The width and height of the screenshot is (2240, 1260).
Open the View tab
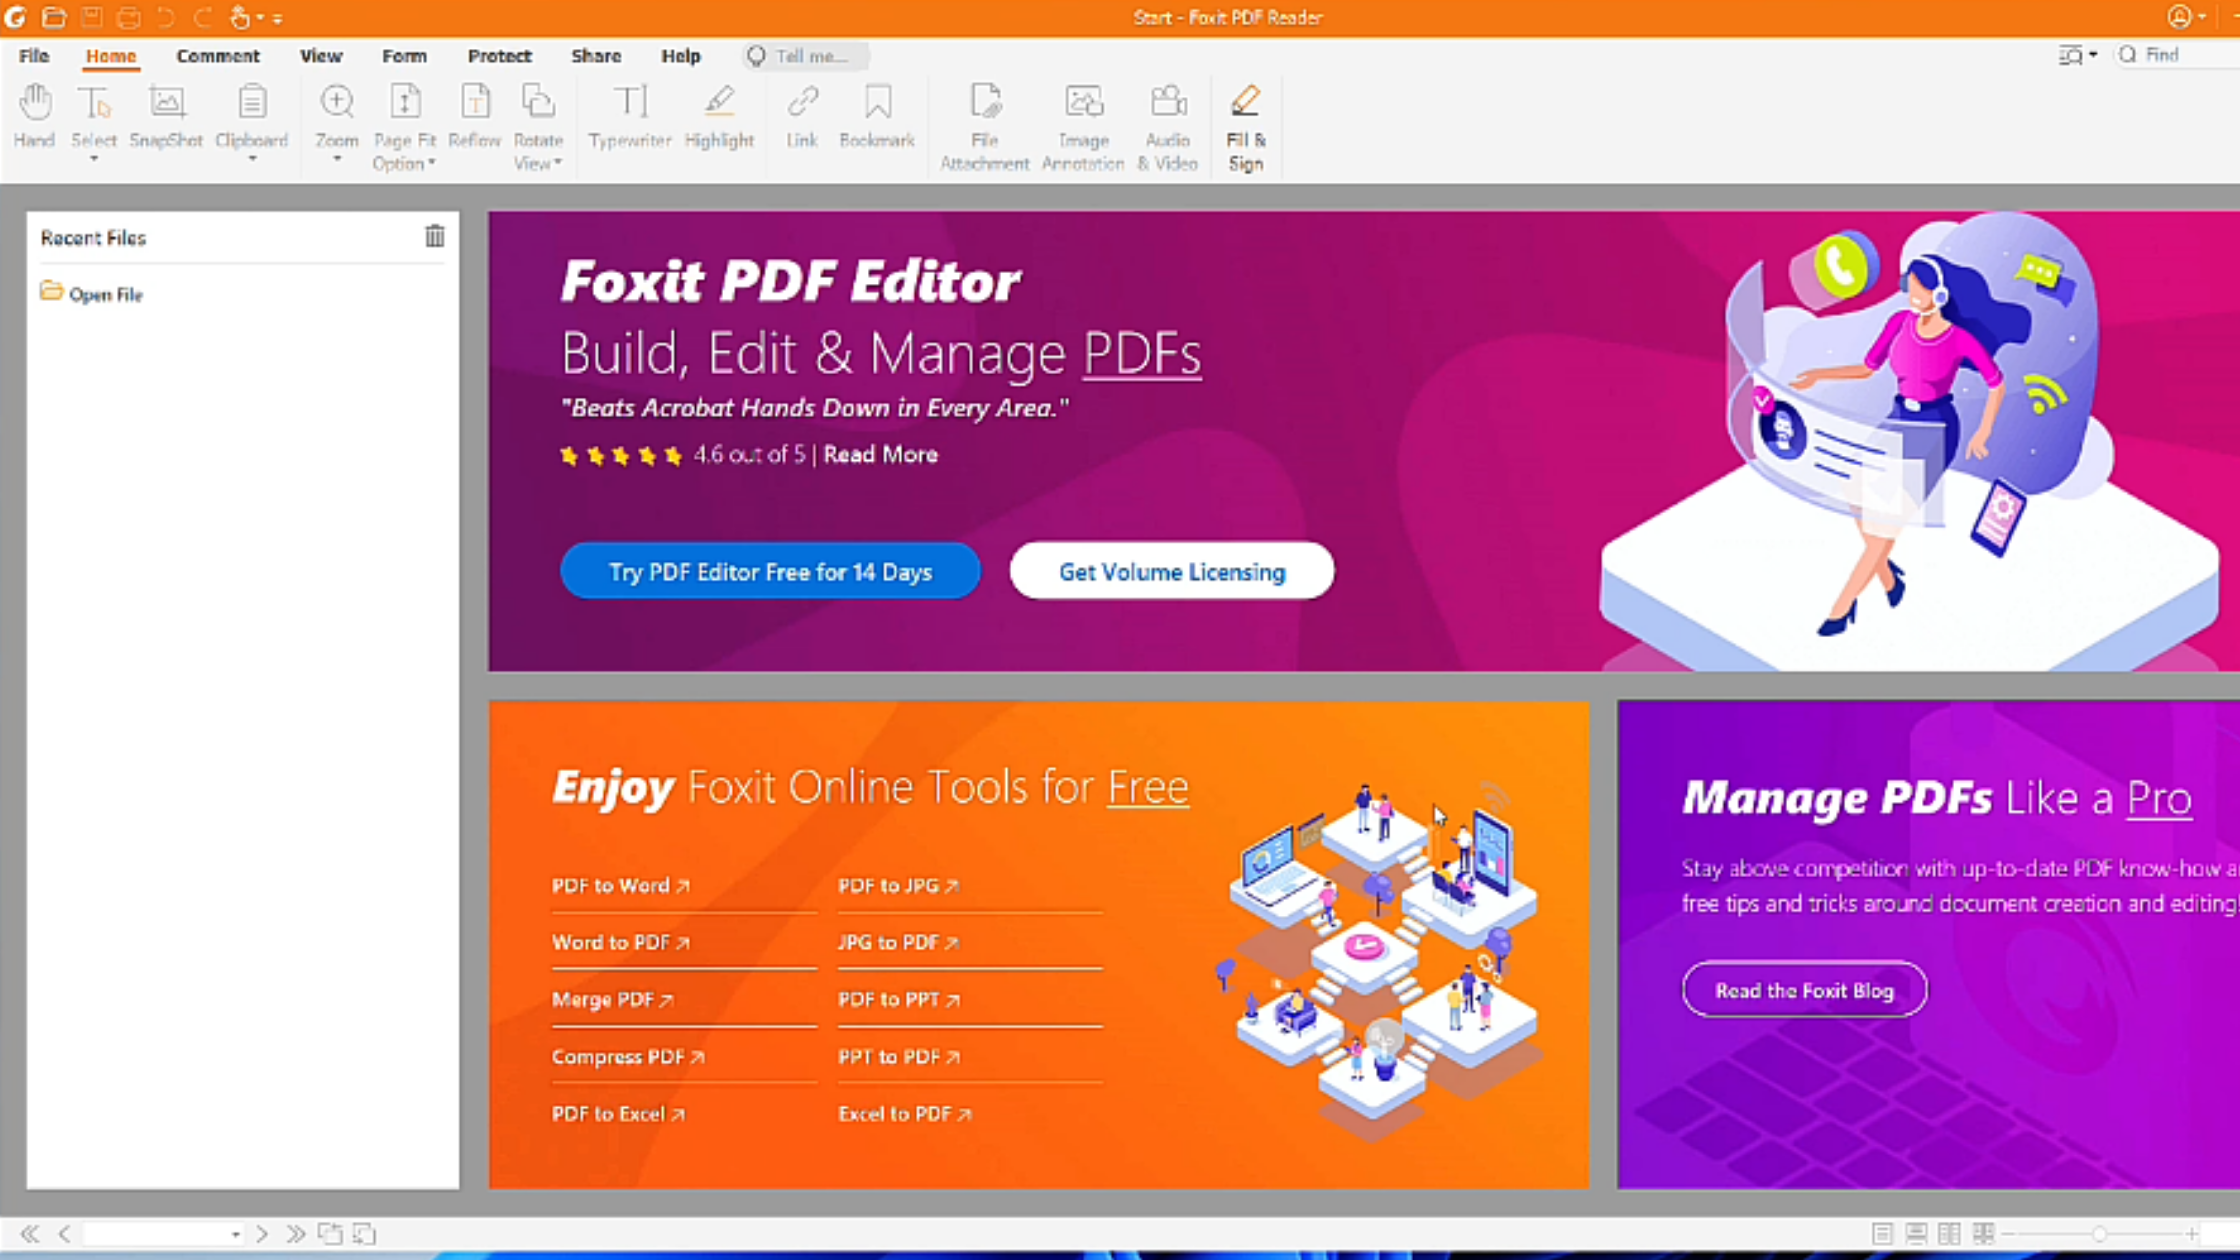[x=321, y=56]
